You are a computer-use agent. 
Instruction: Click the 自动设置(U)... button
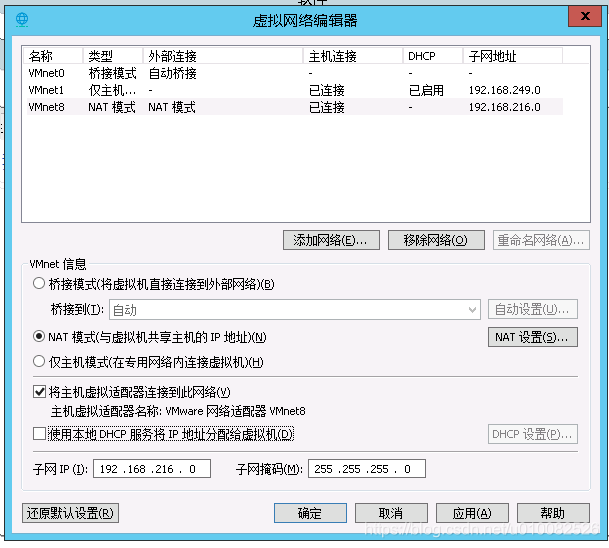pyautogui.click(x=532, y=309)
